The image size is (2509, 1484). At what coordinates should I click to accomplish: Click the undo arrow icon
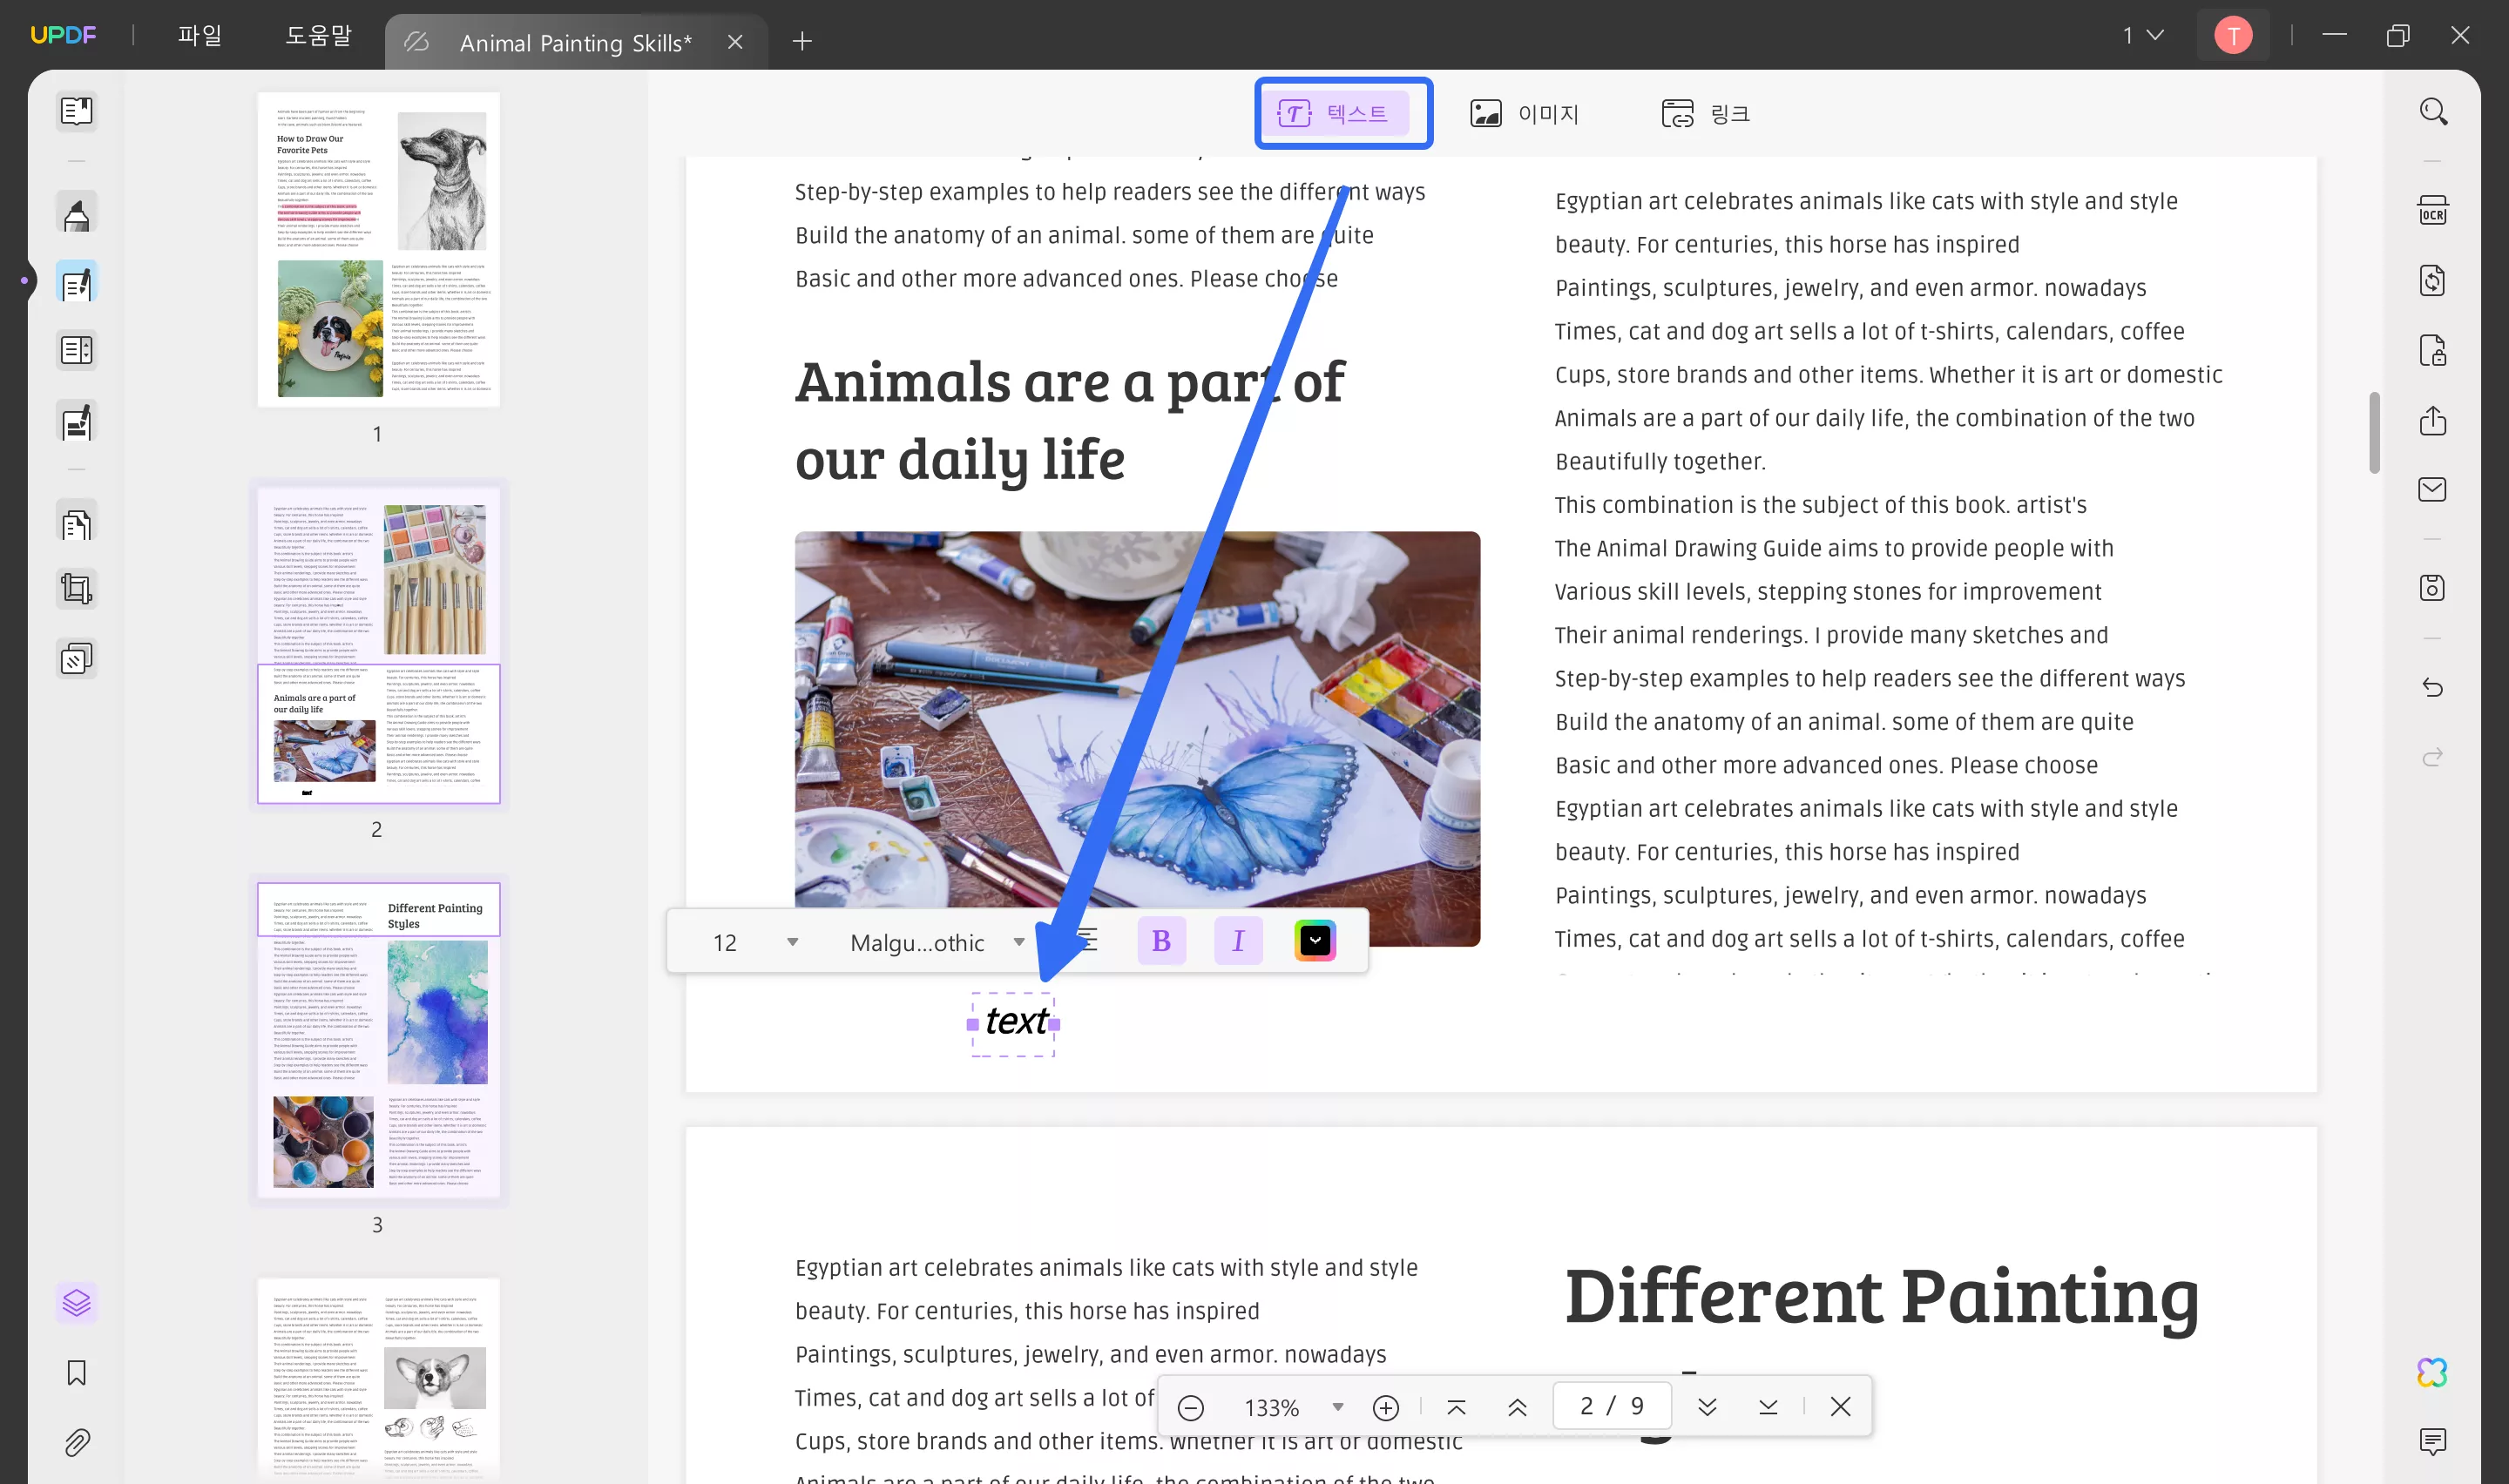(x=2435, y=687)
